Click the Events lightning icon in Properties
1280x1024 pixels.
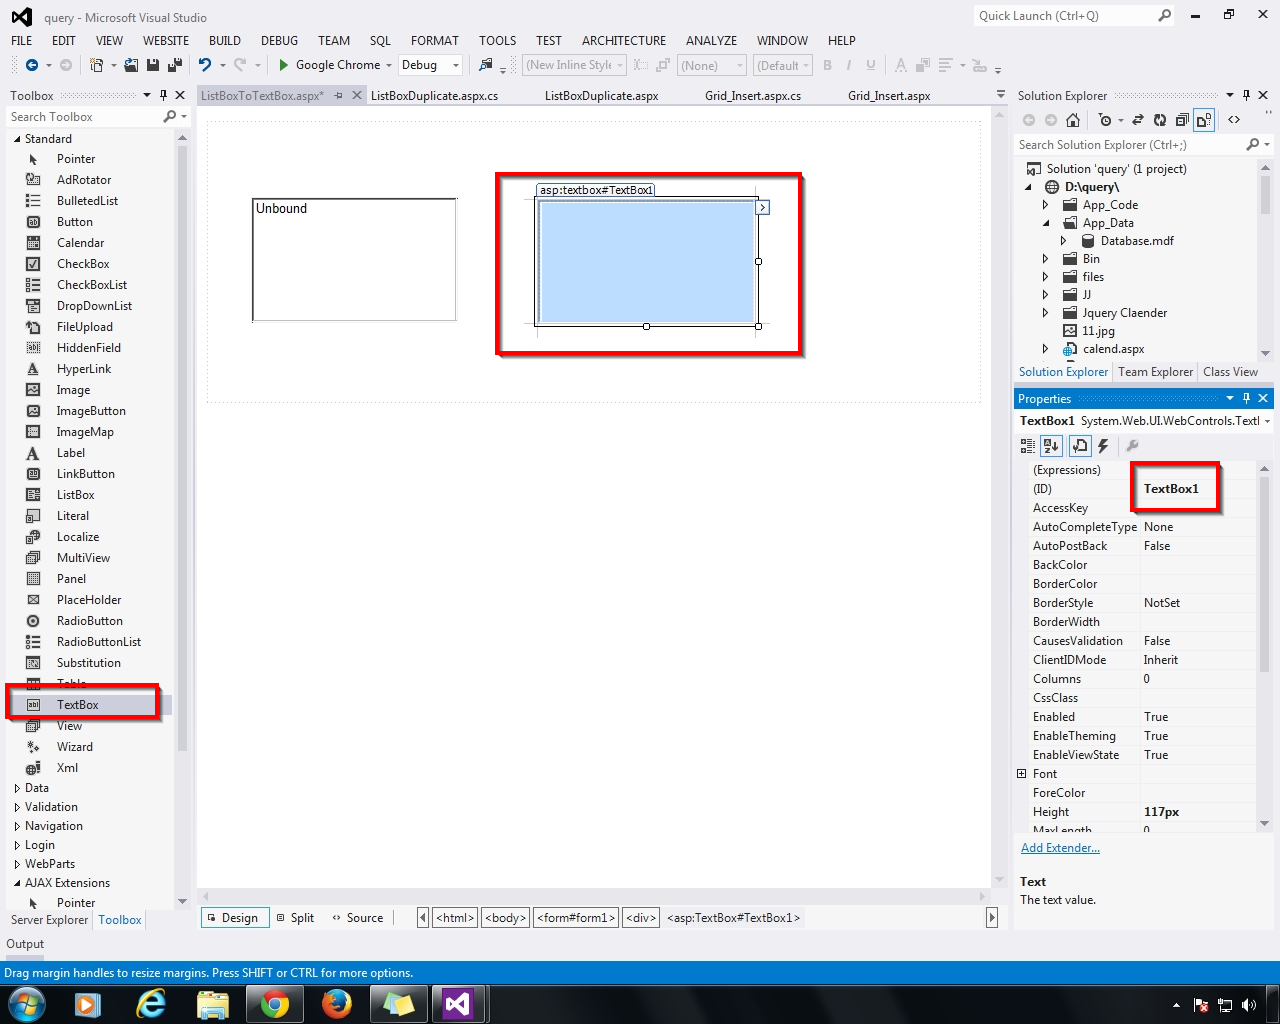click(x=1102, y=446)
